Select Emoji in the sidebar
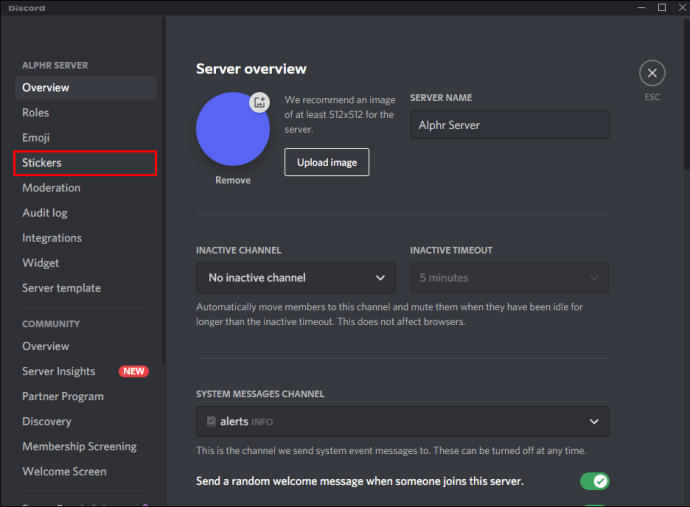 tap(36, 137)
